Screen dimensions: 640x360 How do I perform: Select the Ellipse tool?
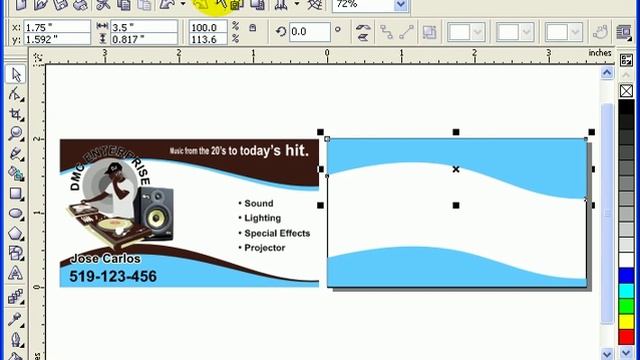[x=16, y=213]
